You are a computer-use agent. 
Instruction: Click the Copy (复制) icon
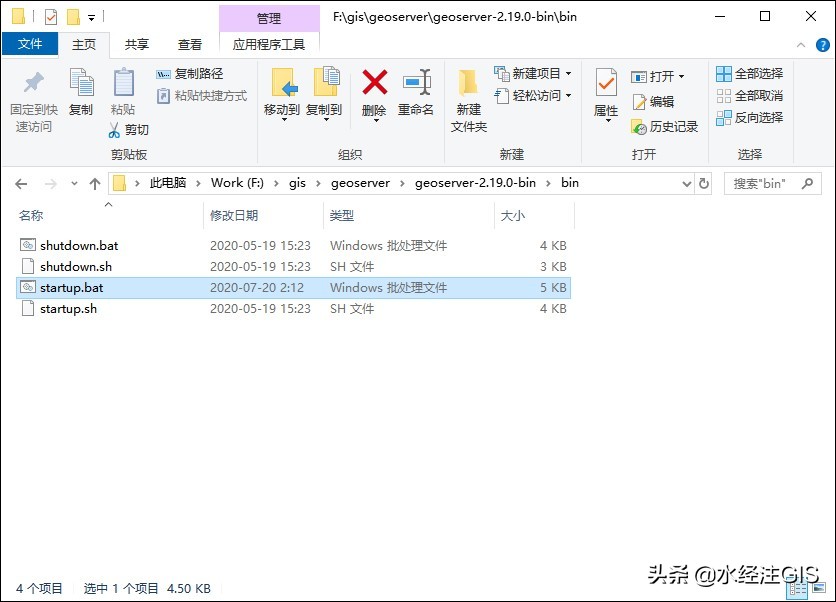[x=82, y=82]
